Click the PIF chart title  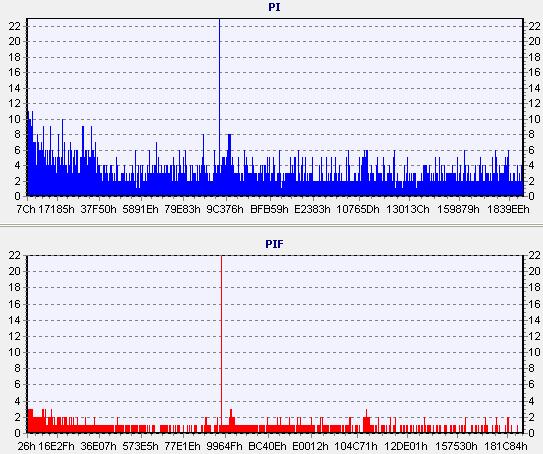coord(274,244)
